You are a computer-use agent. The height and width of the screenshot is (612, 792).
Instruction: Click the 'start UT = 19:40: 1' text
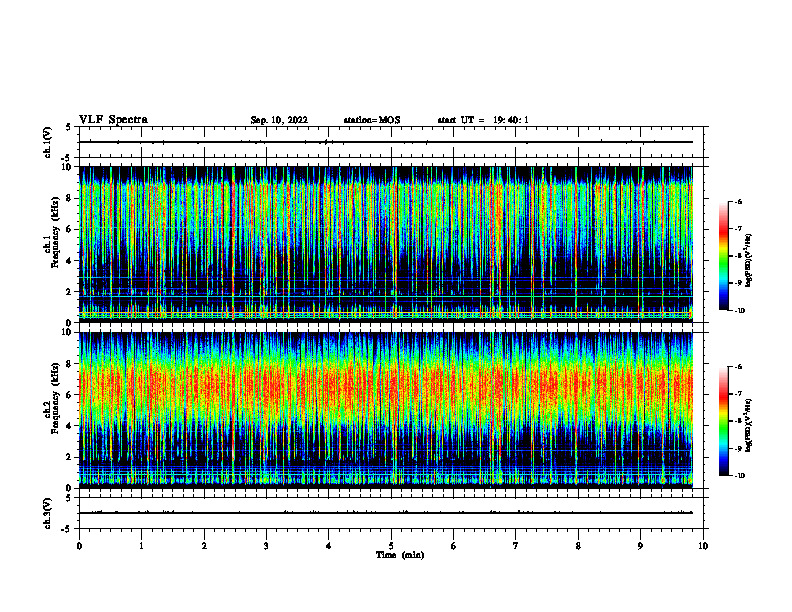483,120
